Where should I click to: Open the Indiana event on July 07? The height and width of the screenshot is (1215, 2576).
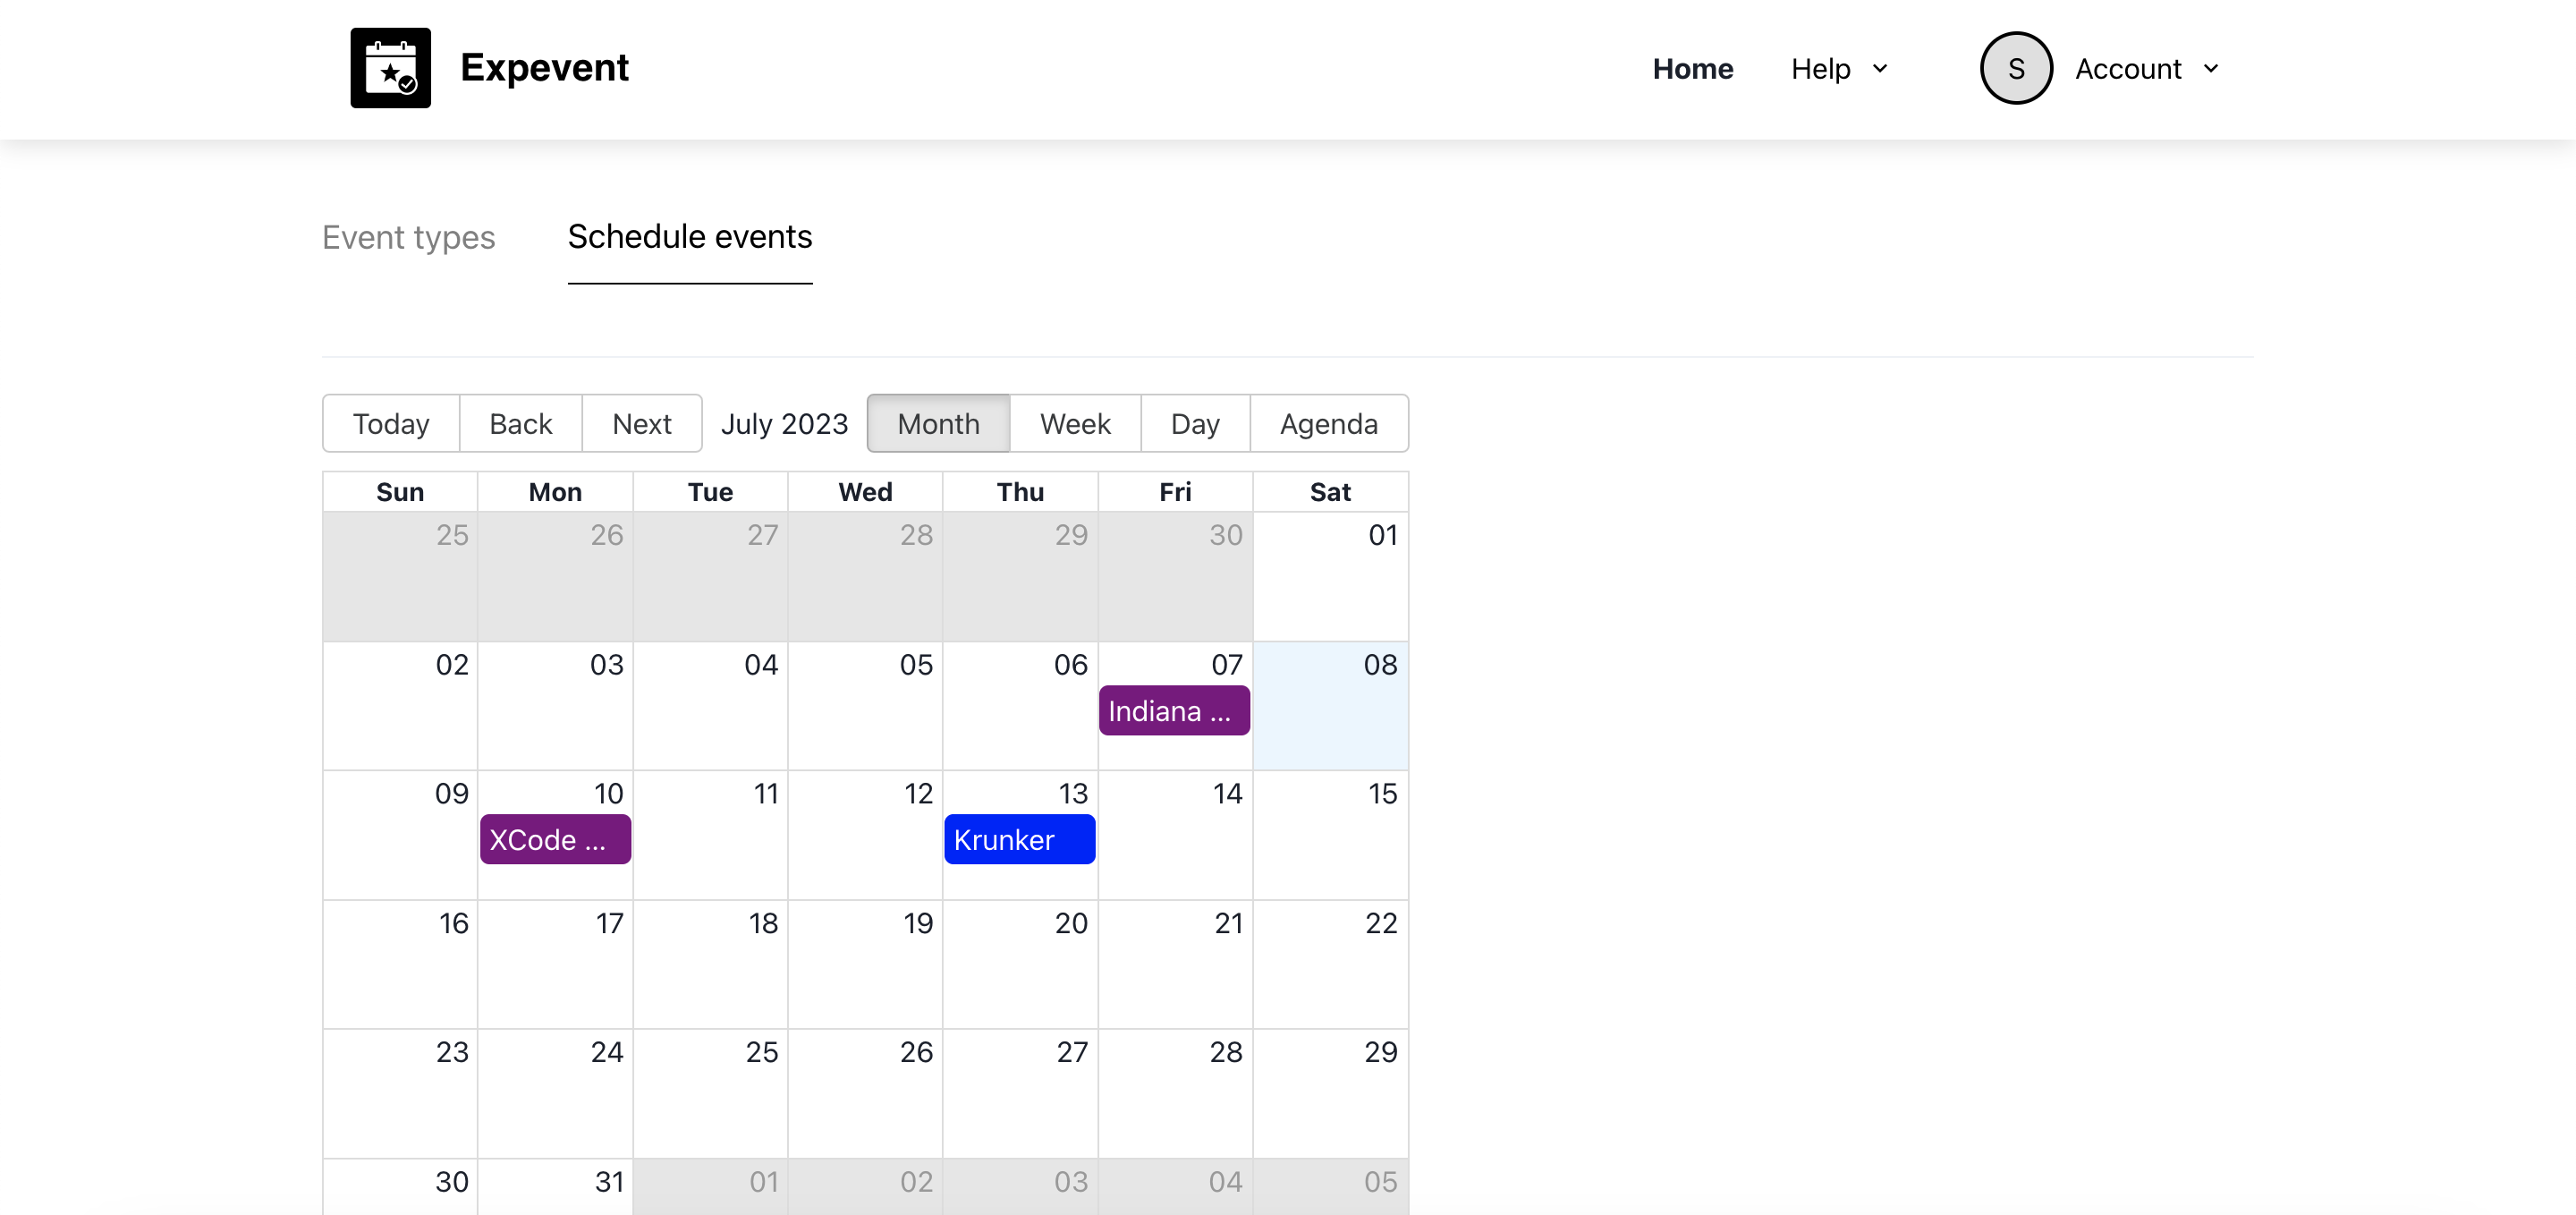tap(1174, 710)
